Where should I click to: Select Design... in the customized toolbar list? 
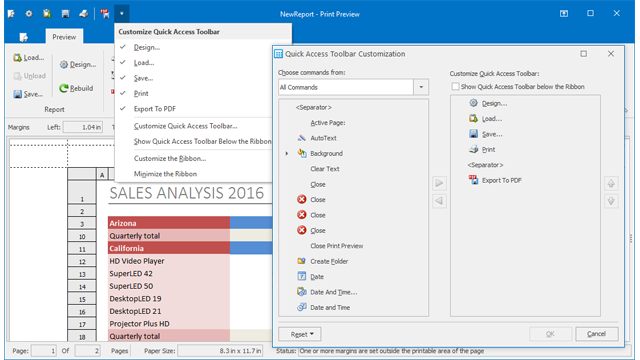pos(494,103)
